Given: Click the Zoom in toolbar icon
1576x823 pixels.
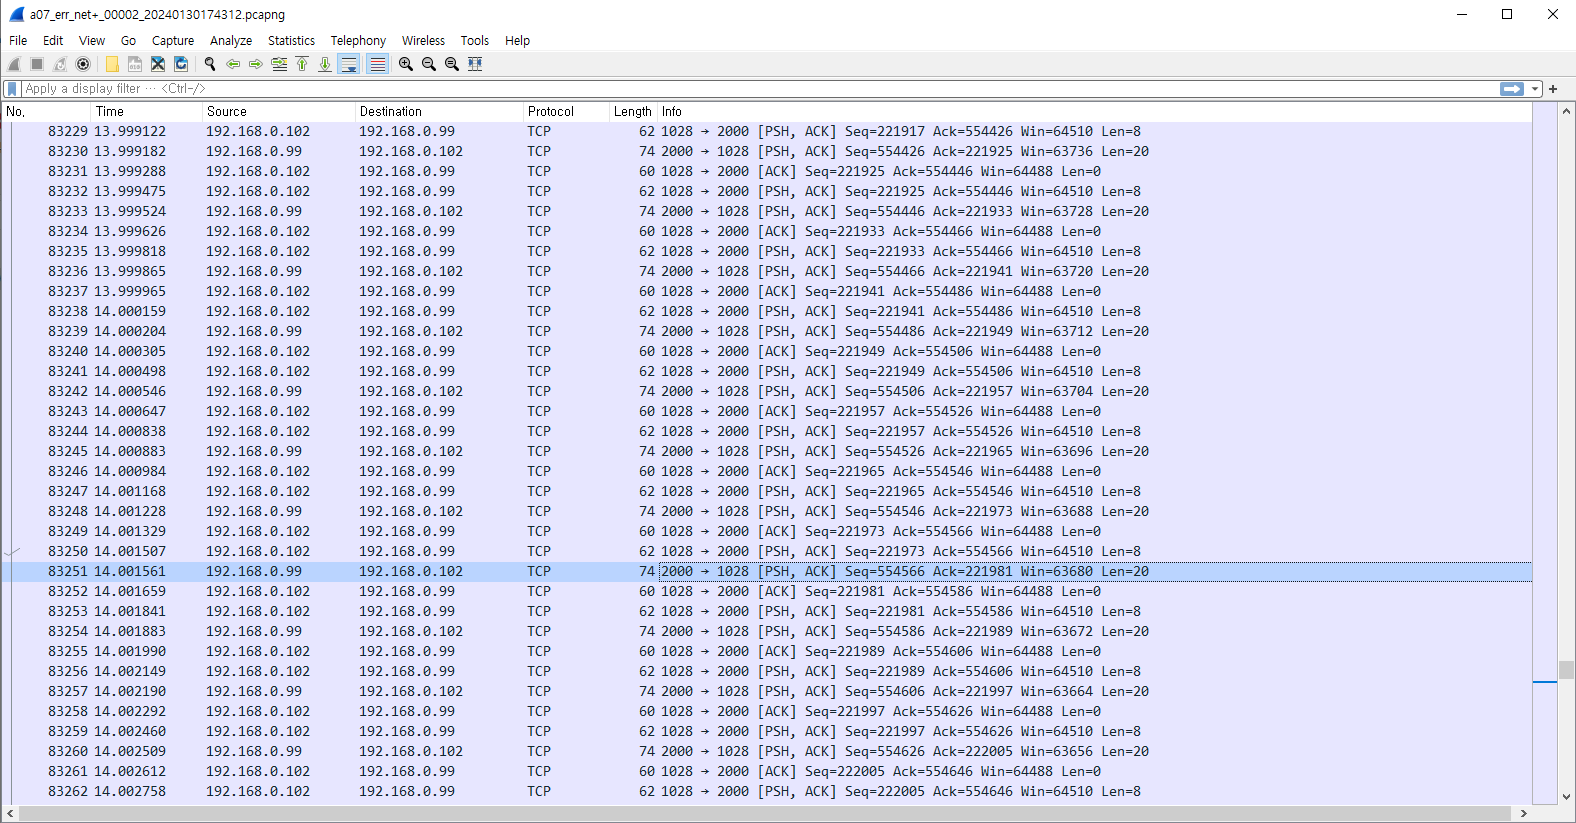Looking at the screenshot, I should click(406, 64).
